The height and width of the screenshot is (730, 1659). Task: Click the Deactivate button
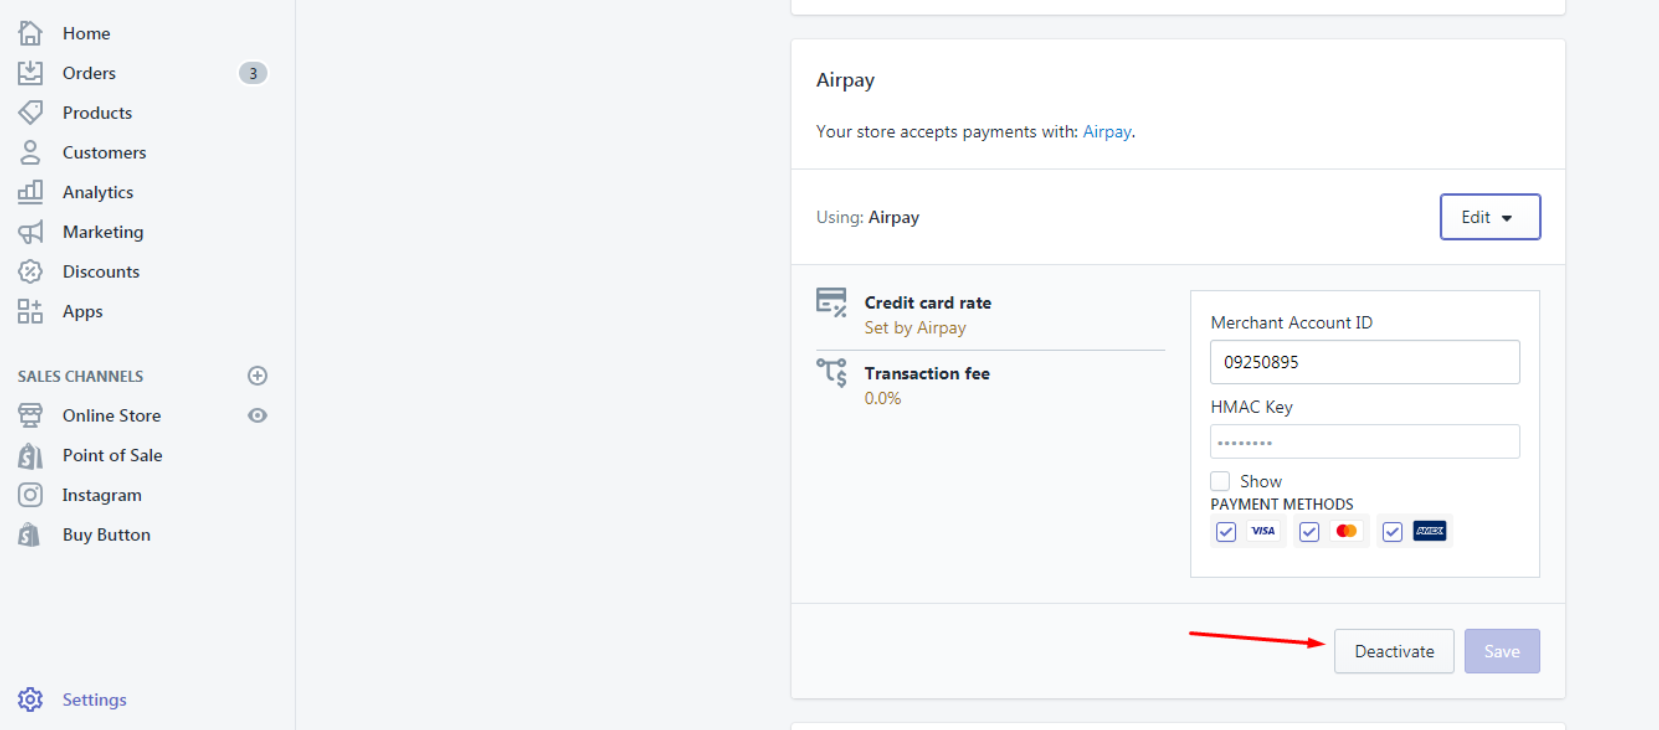click(1394, 651)
